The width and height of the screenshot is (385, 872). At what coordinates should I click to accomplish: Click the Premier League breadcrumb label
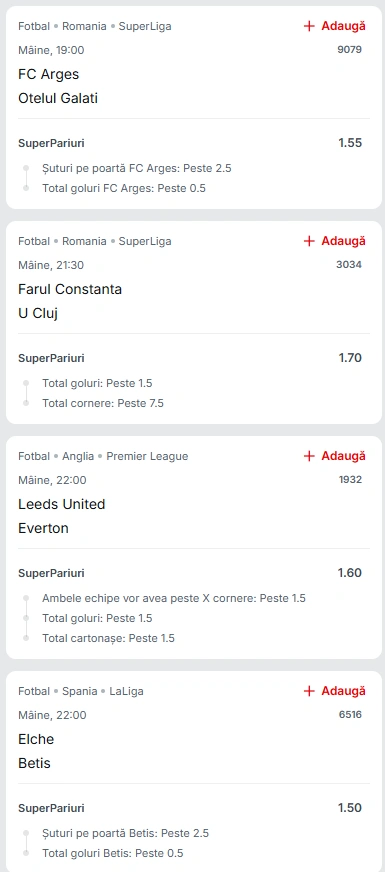(147, 457)
